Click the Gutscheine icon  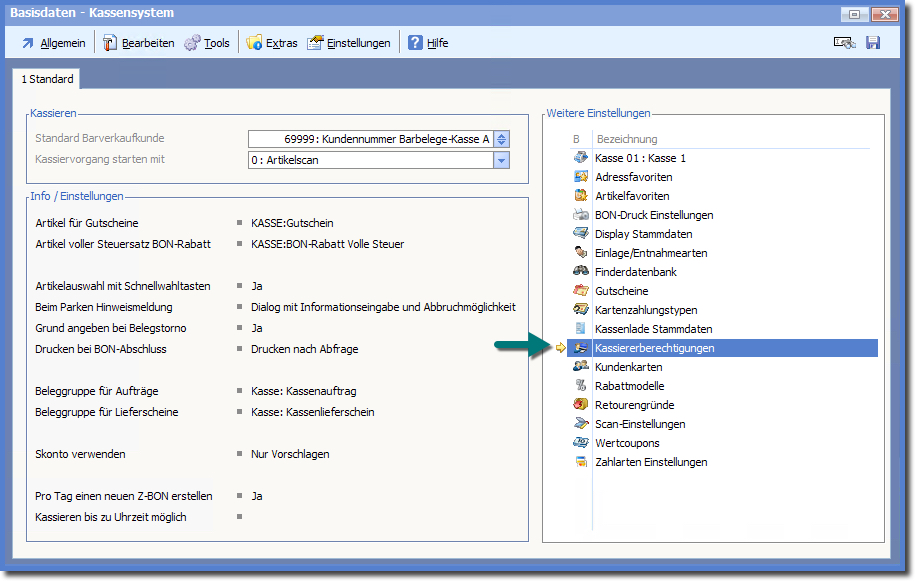click(x=580, y=291)
